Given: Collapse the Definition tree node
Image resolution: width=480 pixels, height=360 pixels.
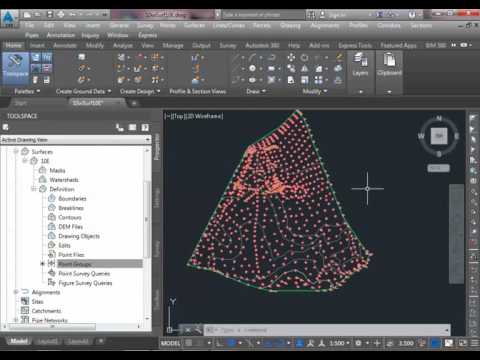Looking at the screenshot, I should coord(33,189).
